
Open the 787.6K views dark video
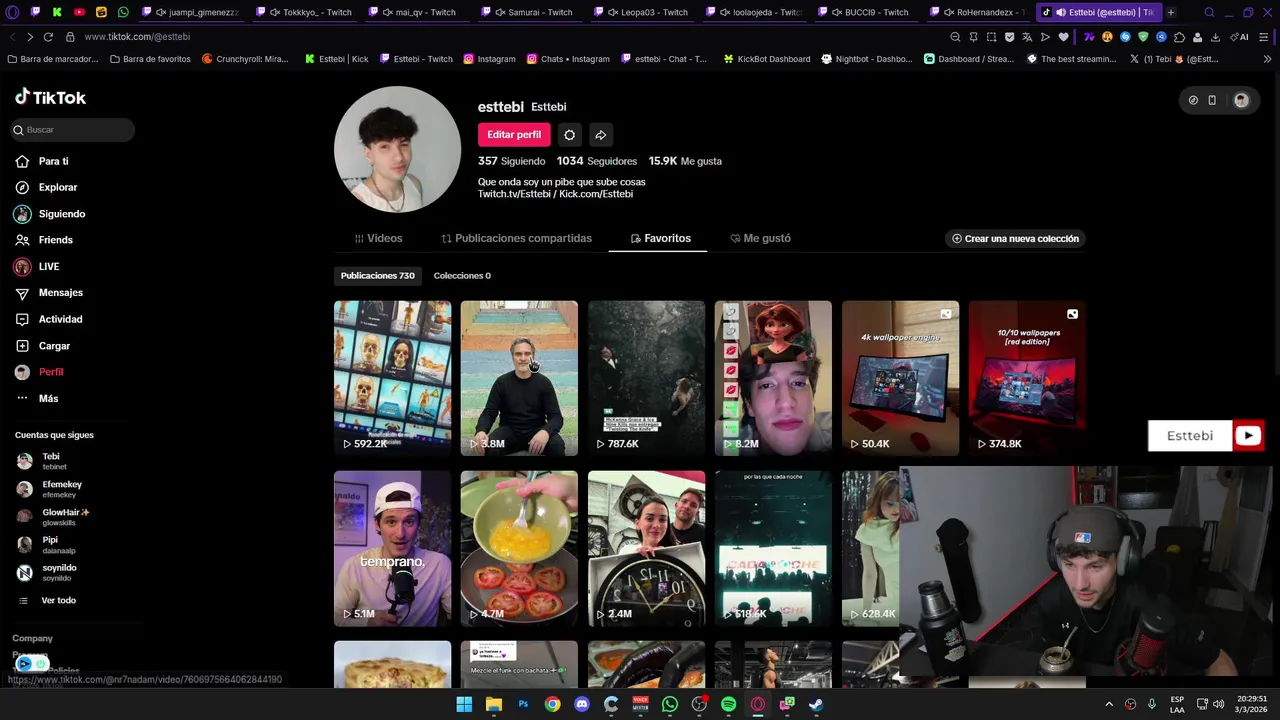tap(646, 378)
